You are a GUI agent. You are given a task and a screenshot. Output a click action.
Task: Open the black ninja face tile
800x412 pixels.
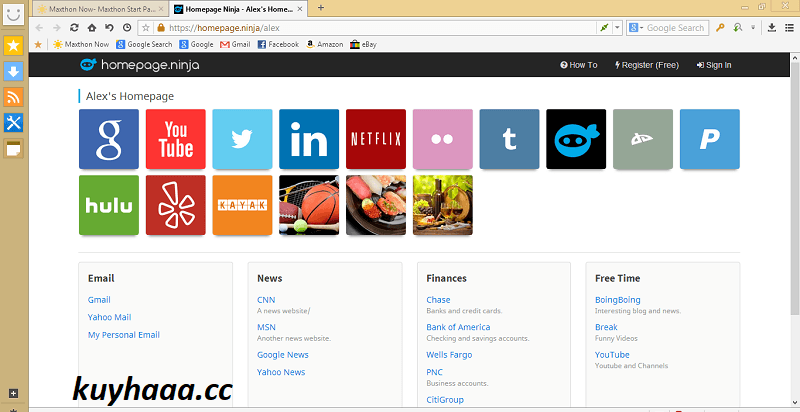pyautogui.click(x=576, y=139)
